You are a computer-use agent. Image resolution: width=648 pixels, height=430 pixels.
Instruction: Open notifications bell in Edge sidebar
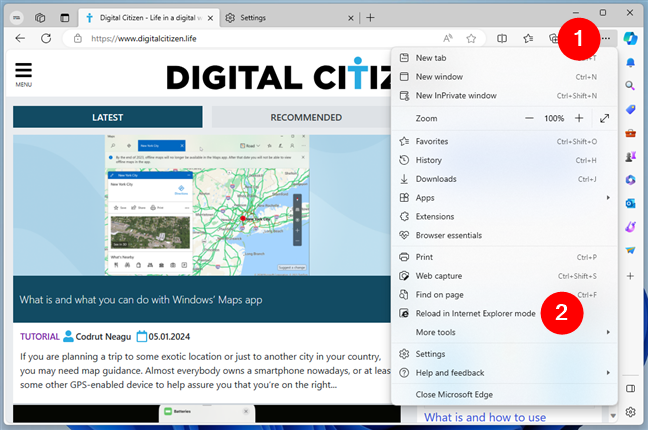coord(630,62)
